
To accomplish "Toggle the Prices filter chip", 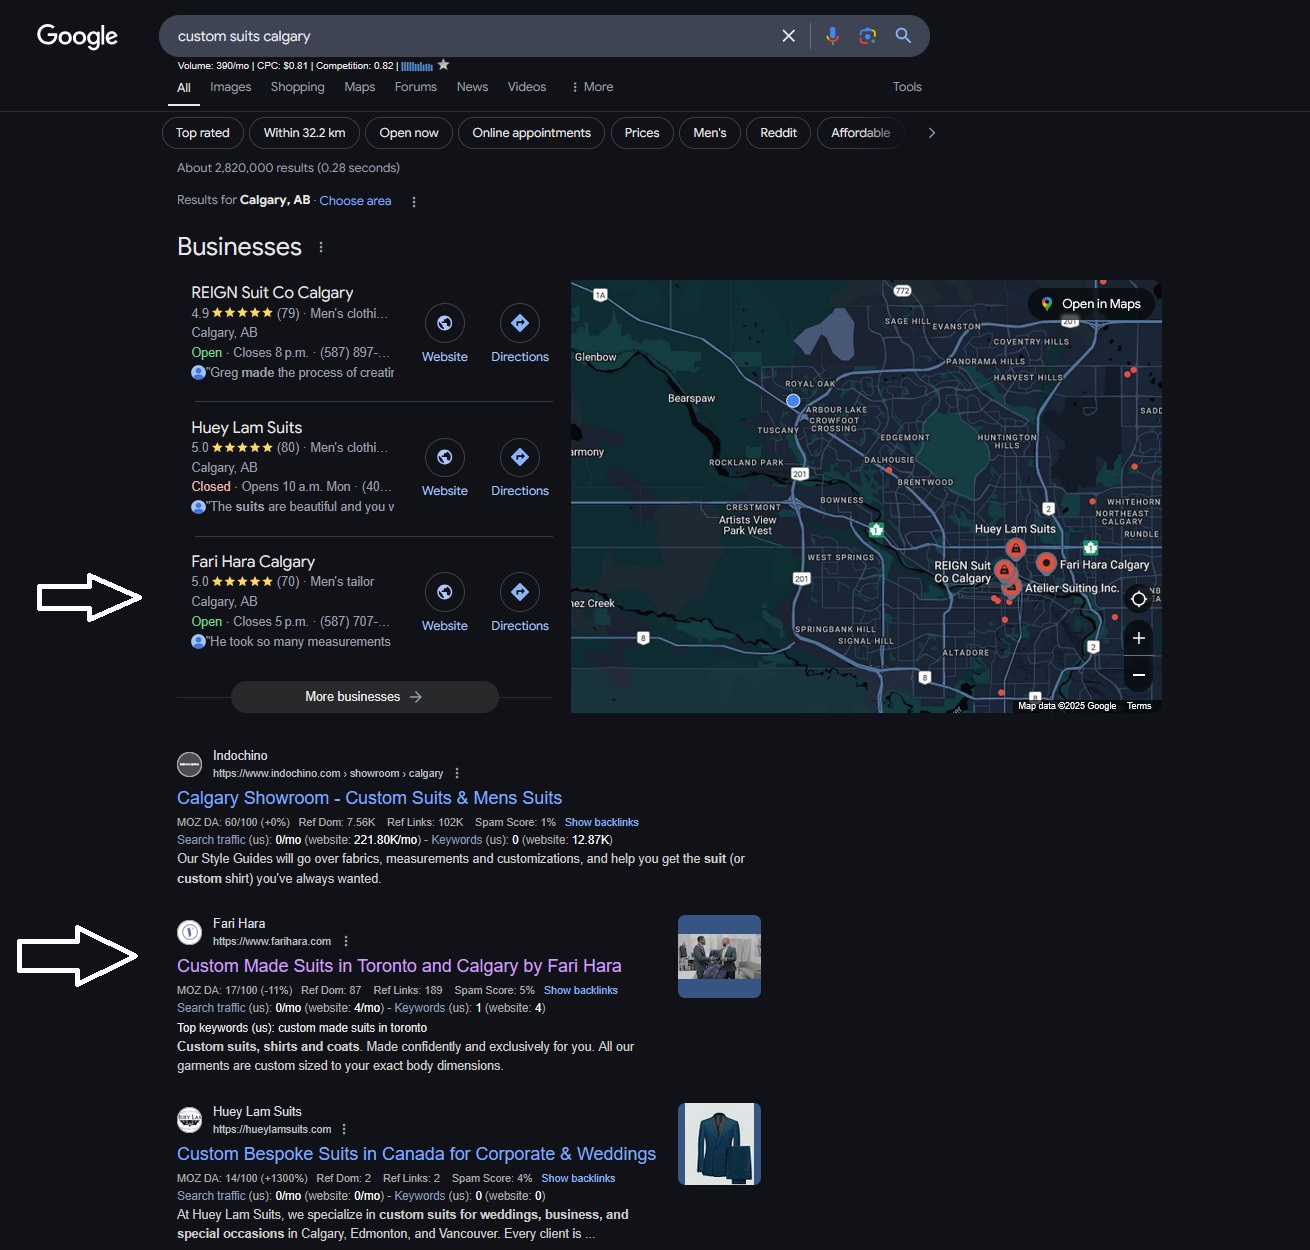I will click(642, 133).
